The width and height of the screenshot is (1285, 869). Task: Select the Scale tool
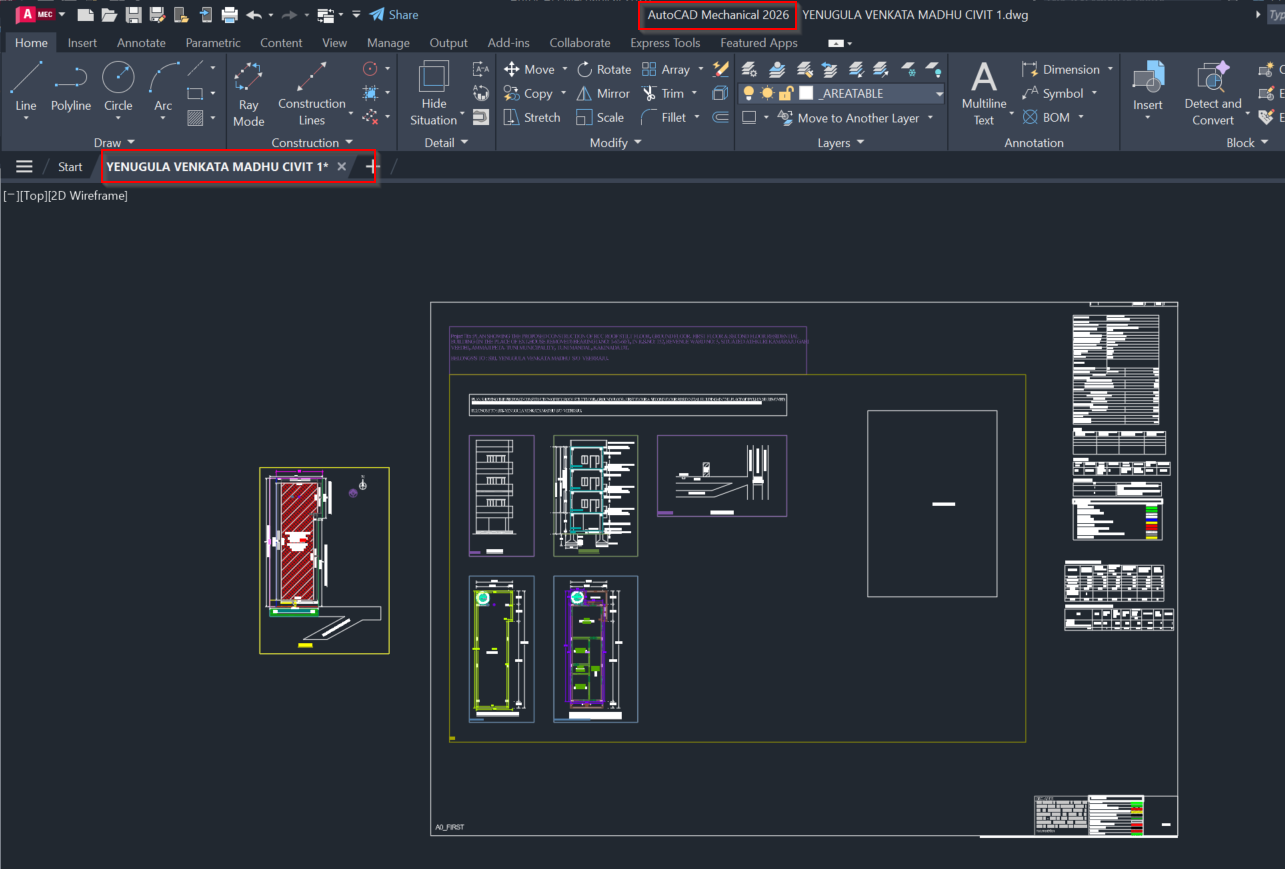(x=600, y=117)
